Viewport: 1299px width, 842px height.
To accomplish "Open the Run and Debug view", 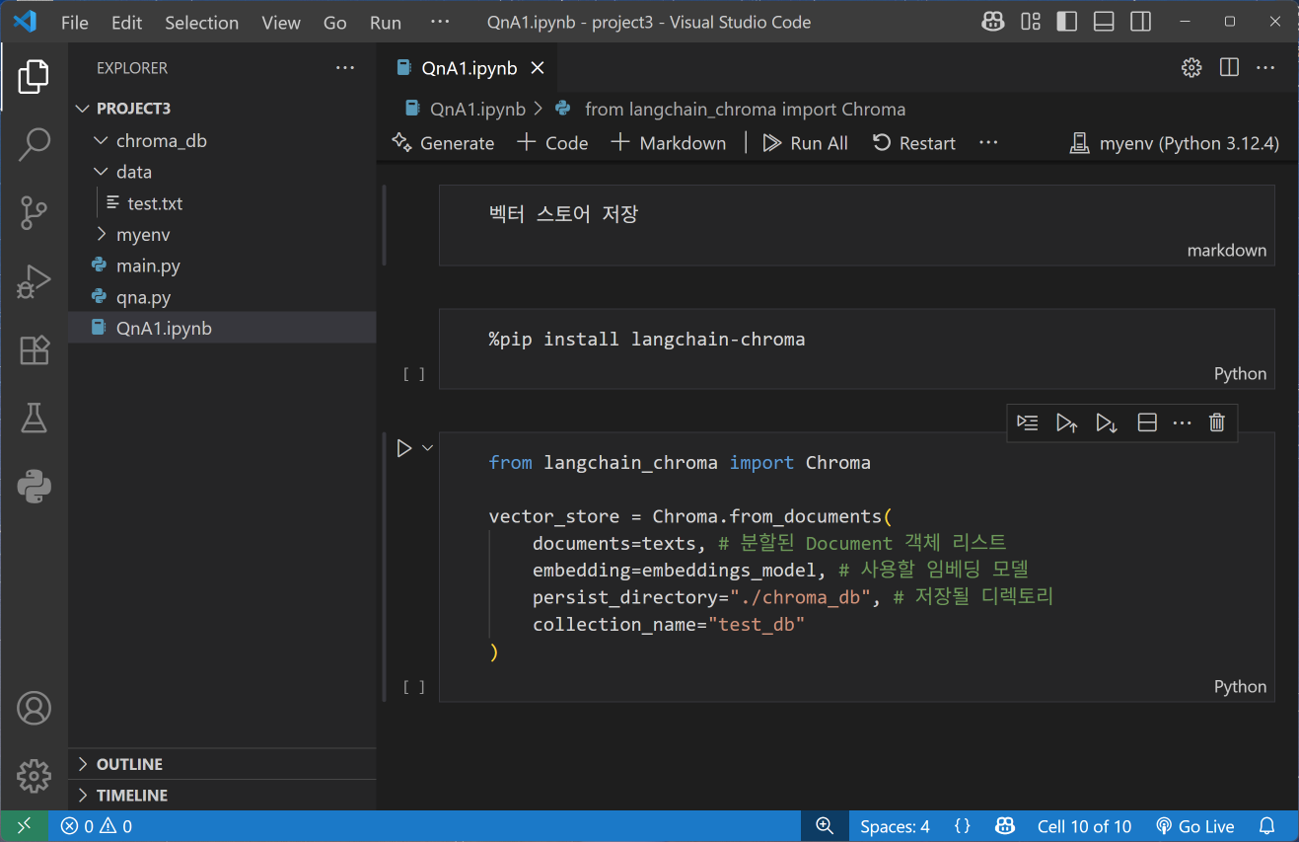I will [33, 281].
